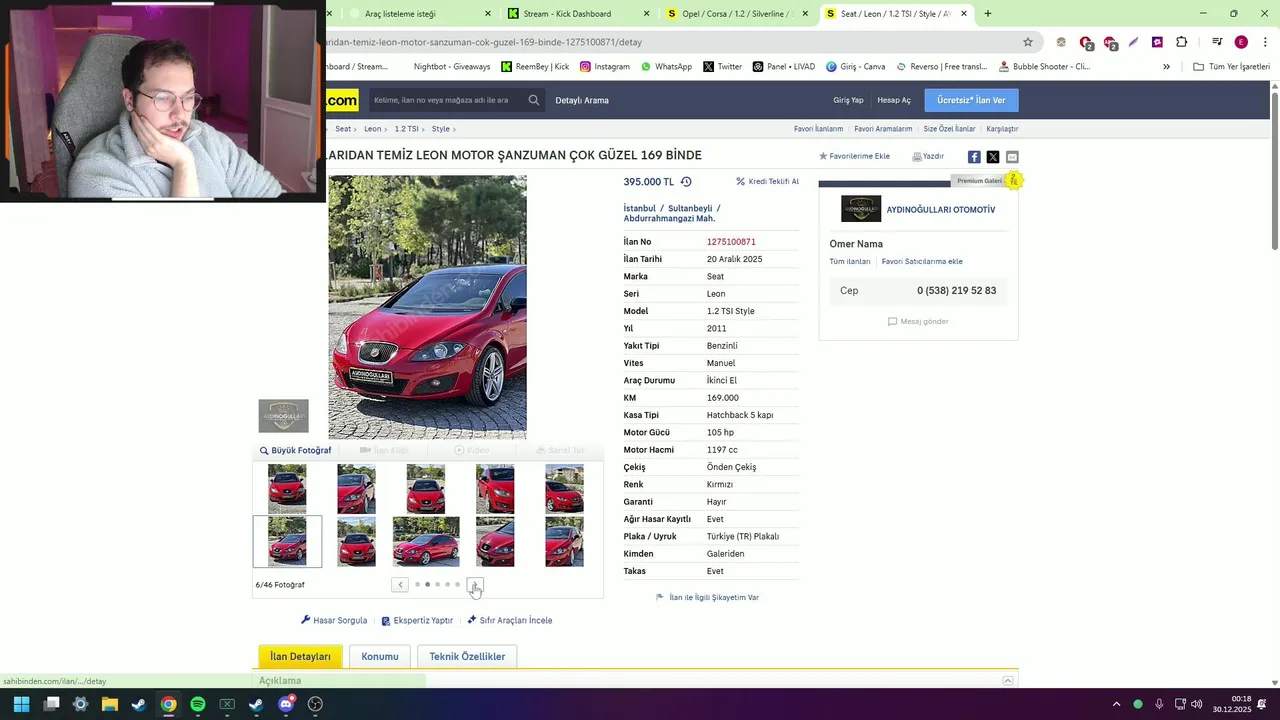Click Favori Aramalarım link
1280x720 pixels.
[883, 129]
